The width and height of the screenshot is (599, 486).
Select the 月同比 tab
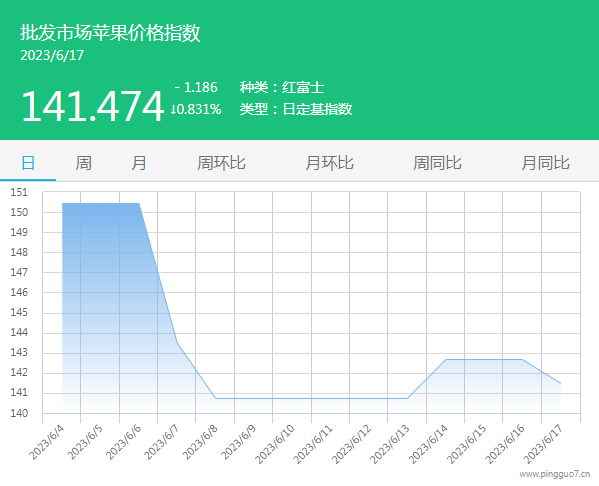(x=546, y=163)
